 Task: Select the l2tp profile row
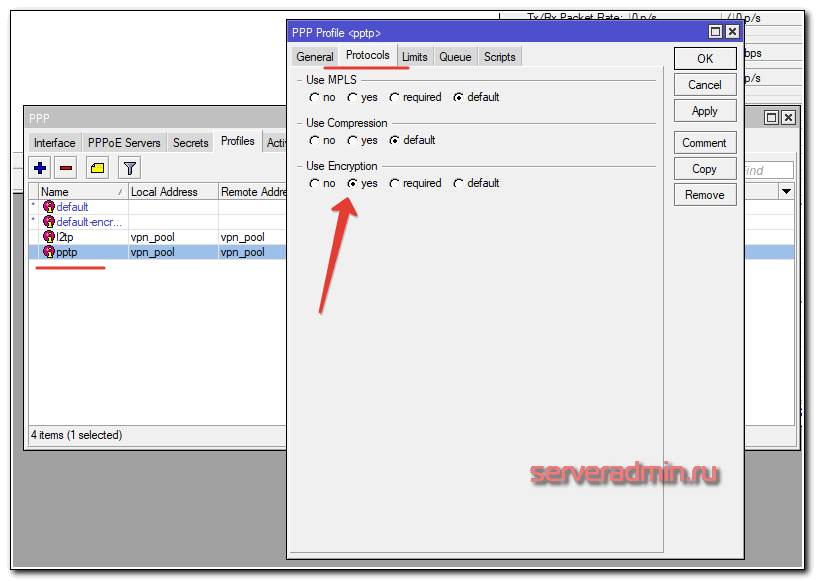[158, 237]
